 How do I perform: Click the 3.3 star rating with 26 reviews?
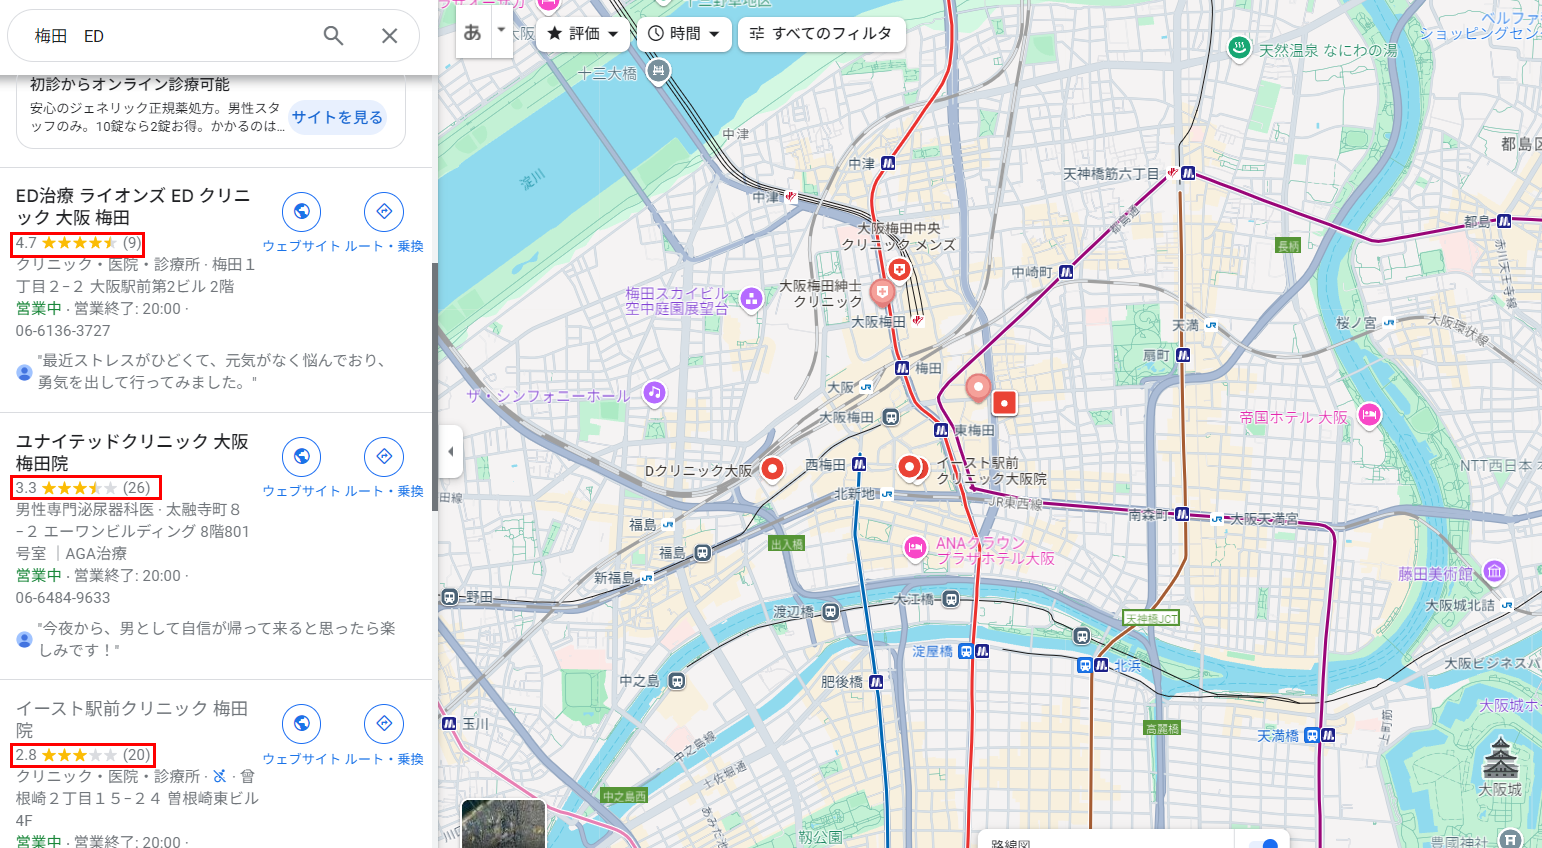[x=85, y=488]
